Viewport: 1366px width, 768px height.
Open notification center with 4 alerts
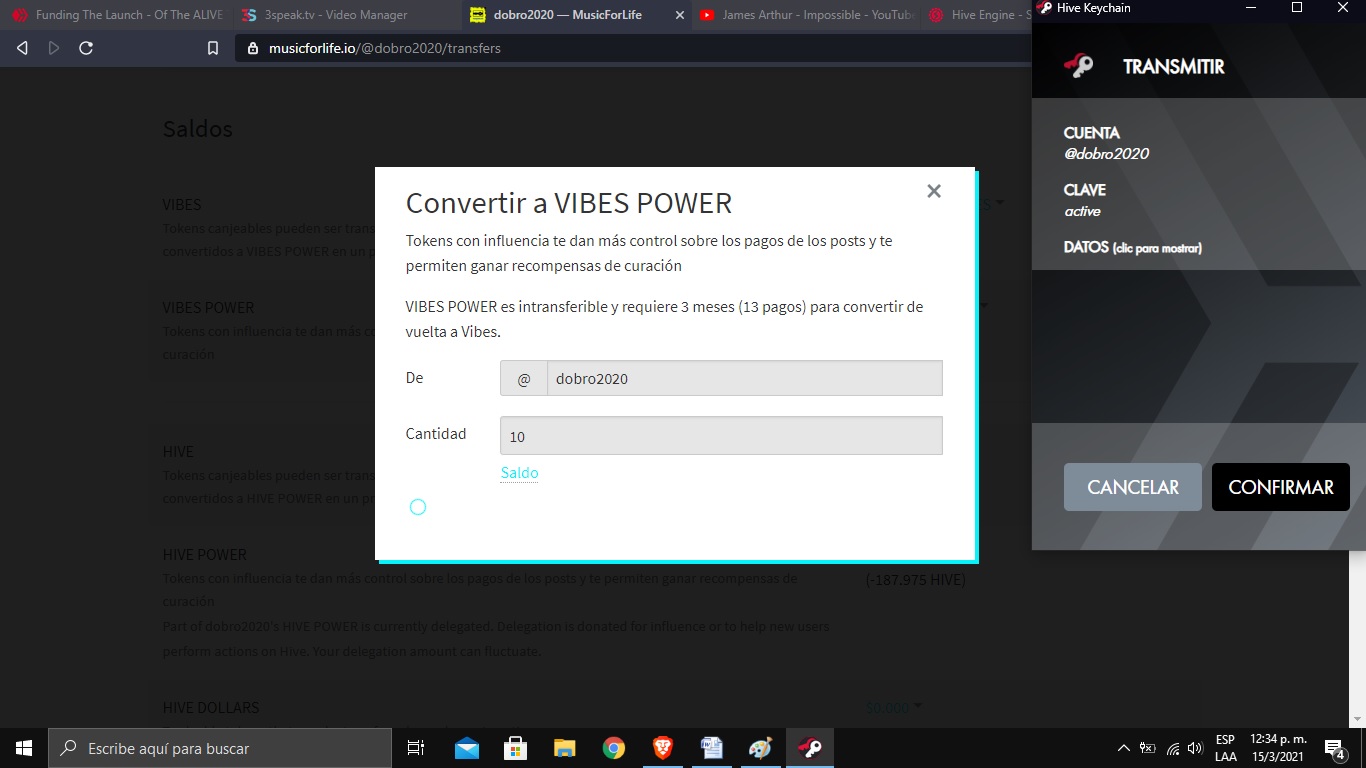1334,748
